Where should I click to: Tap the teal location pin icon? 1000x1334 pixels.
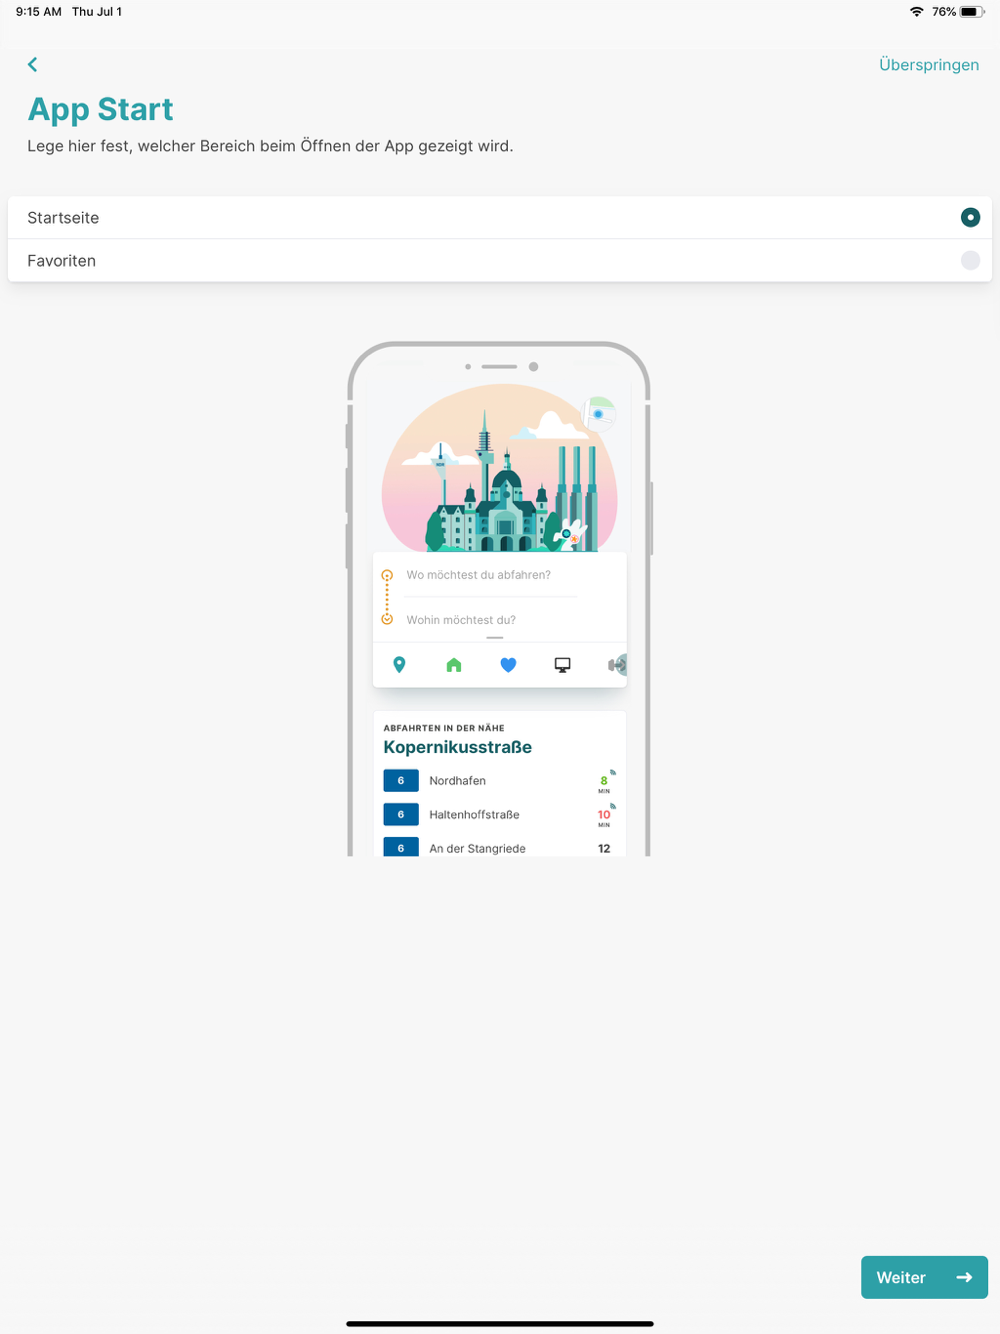pos(399,665)
